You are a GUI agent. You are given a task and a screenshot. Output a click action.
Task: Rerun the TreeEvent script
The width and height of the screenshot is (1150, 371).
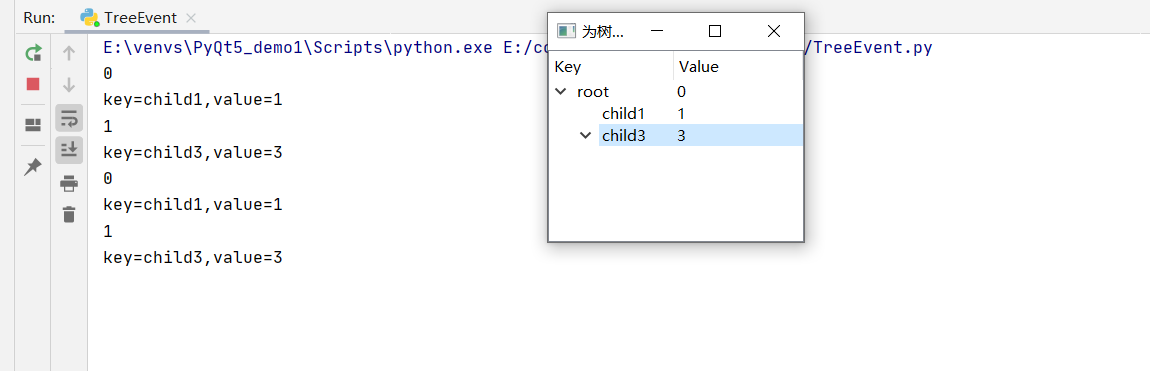(x=33, y=53)
